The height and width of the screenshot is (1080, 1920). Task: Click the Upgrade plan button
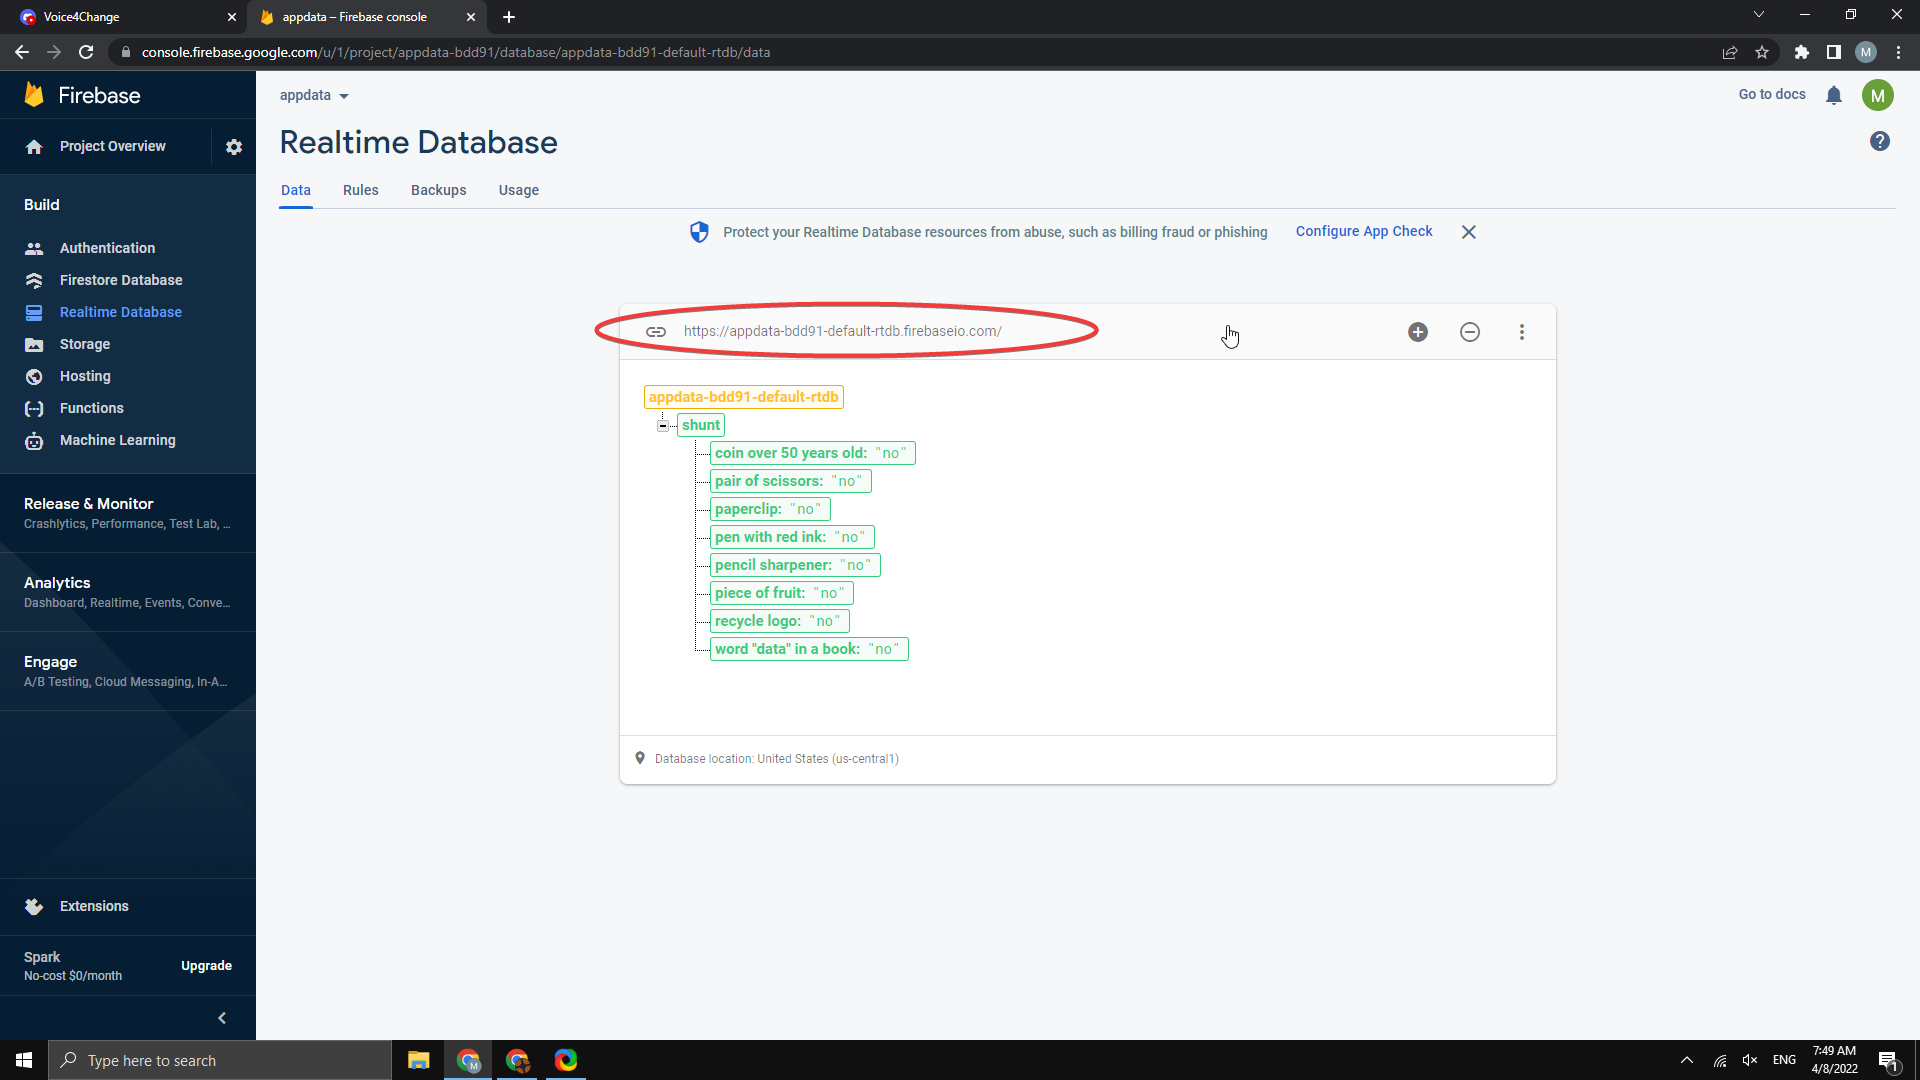(x=206, y=966)
